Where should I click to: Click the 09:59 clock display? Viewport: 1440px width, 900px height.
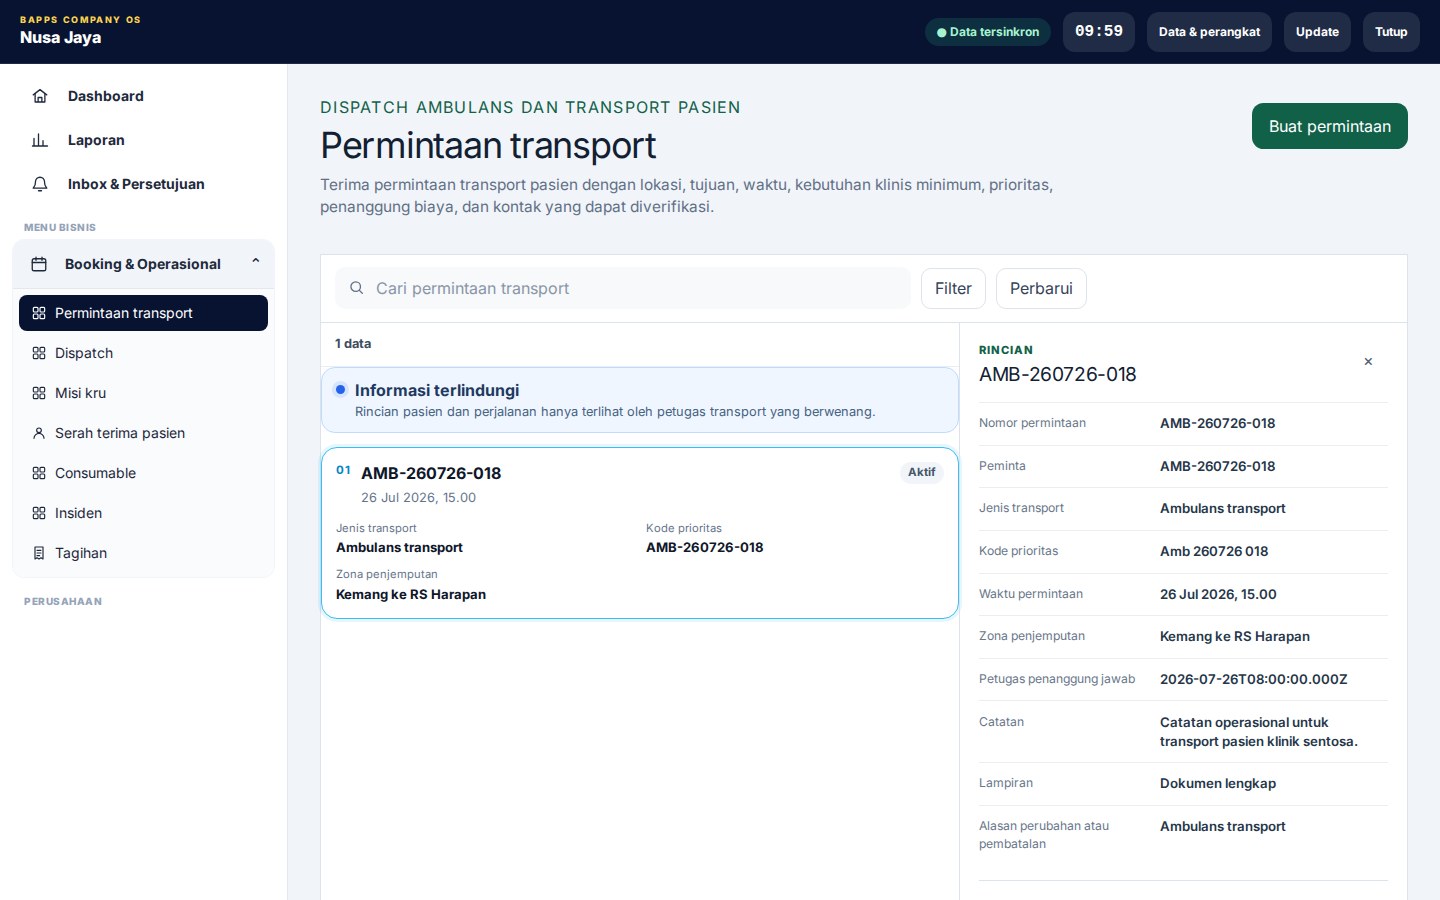tap(1099, 32)
